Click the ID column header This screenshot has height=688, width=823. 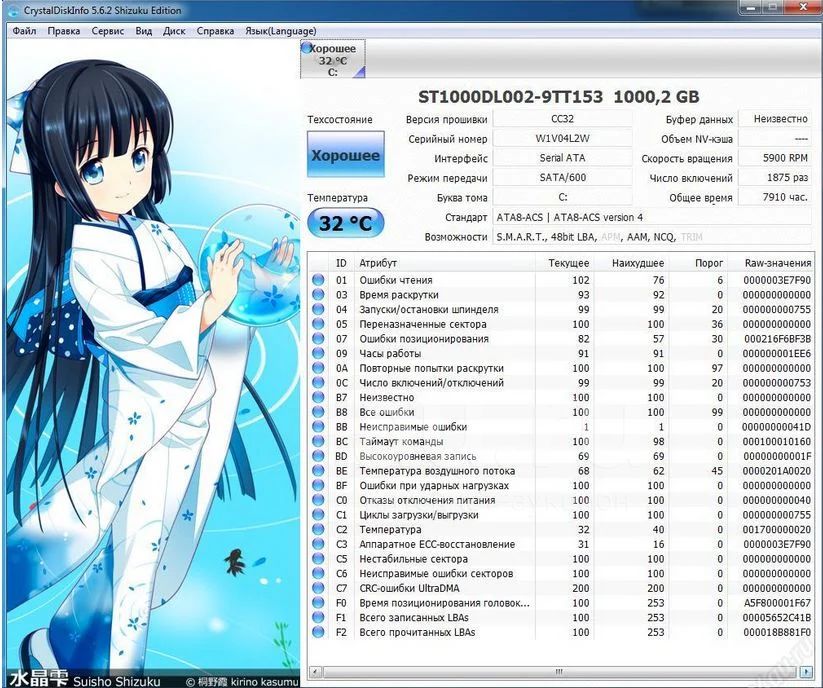341,263
